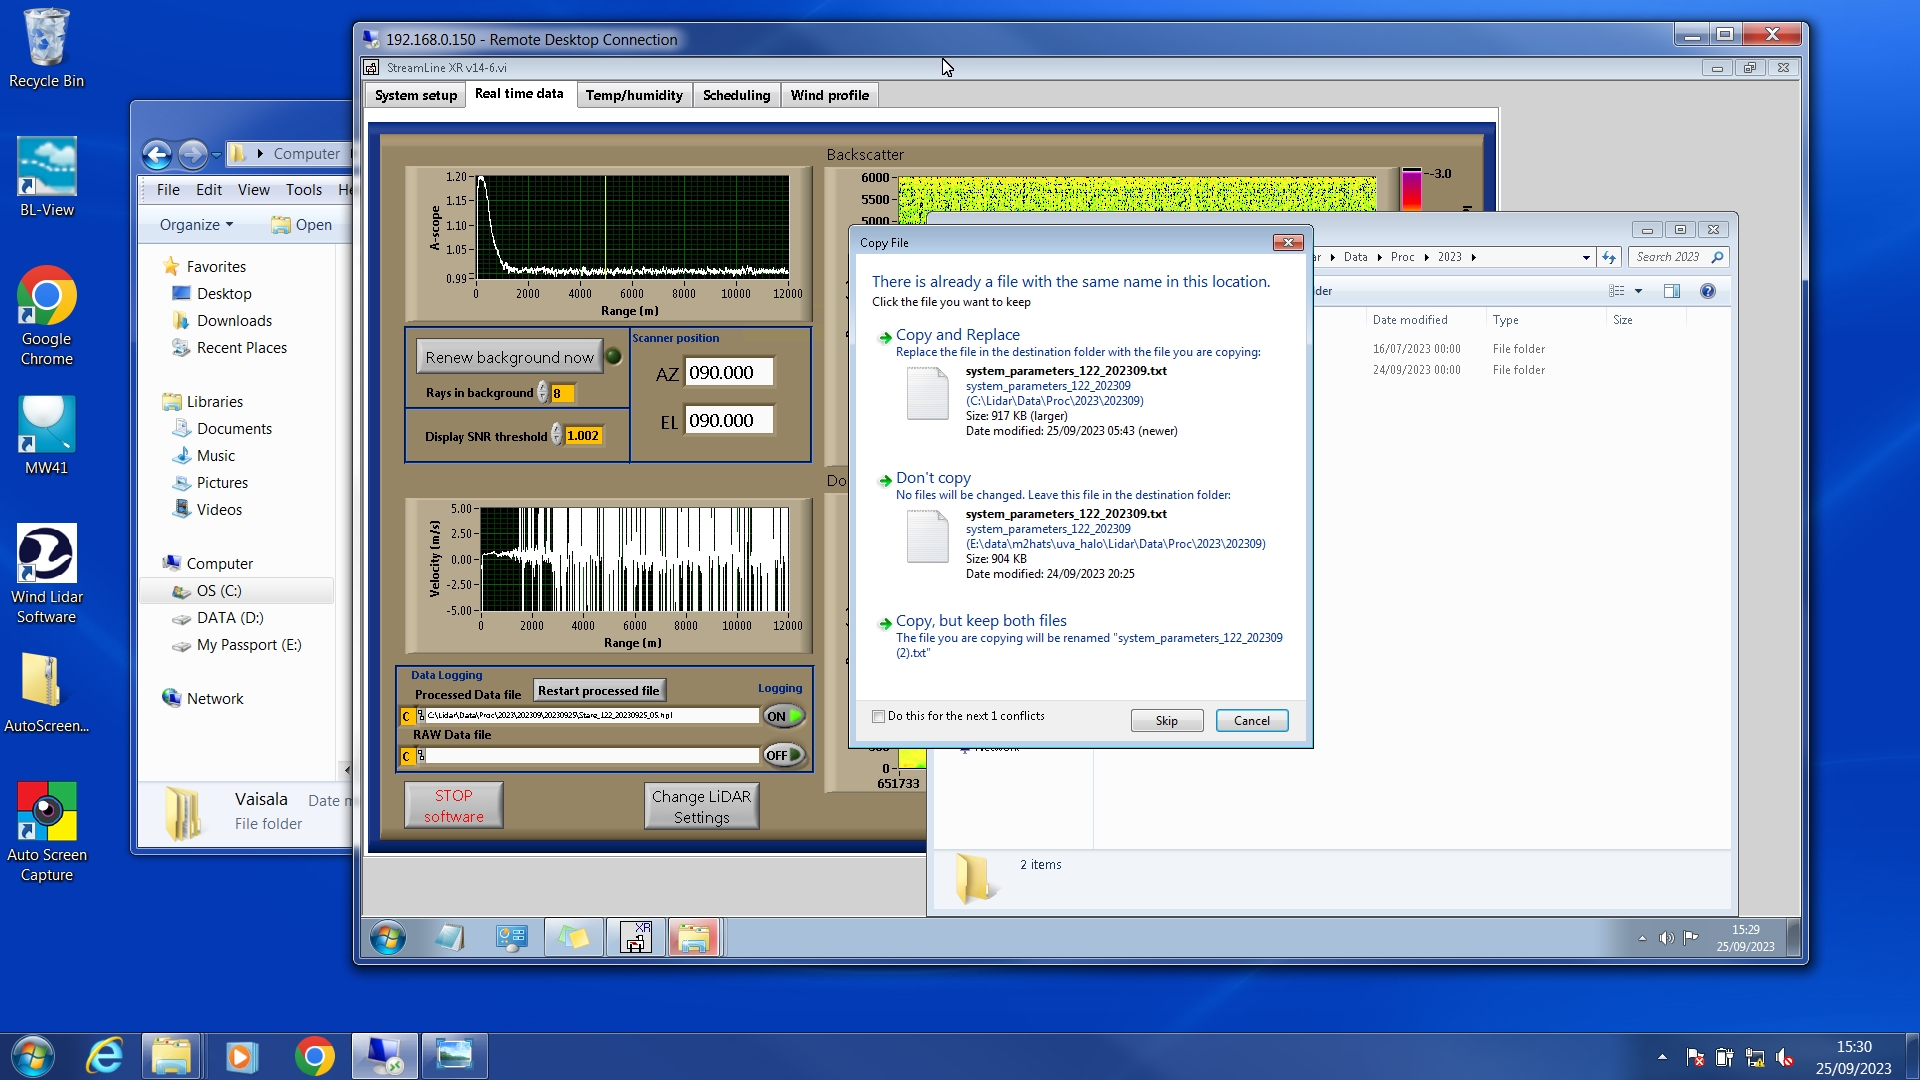The width and height of the screenshot is (1920, 1080).
Task: Open the Organize dropdown menu
Action: pyautogui.click(x=196, y=225)
